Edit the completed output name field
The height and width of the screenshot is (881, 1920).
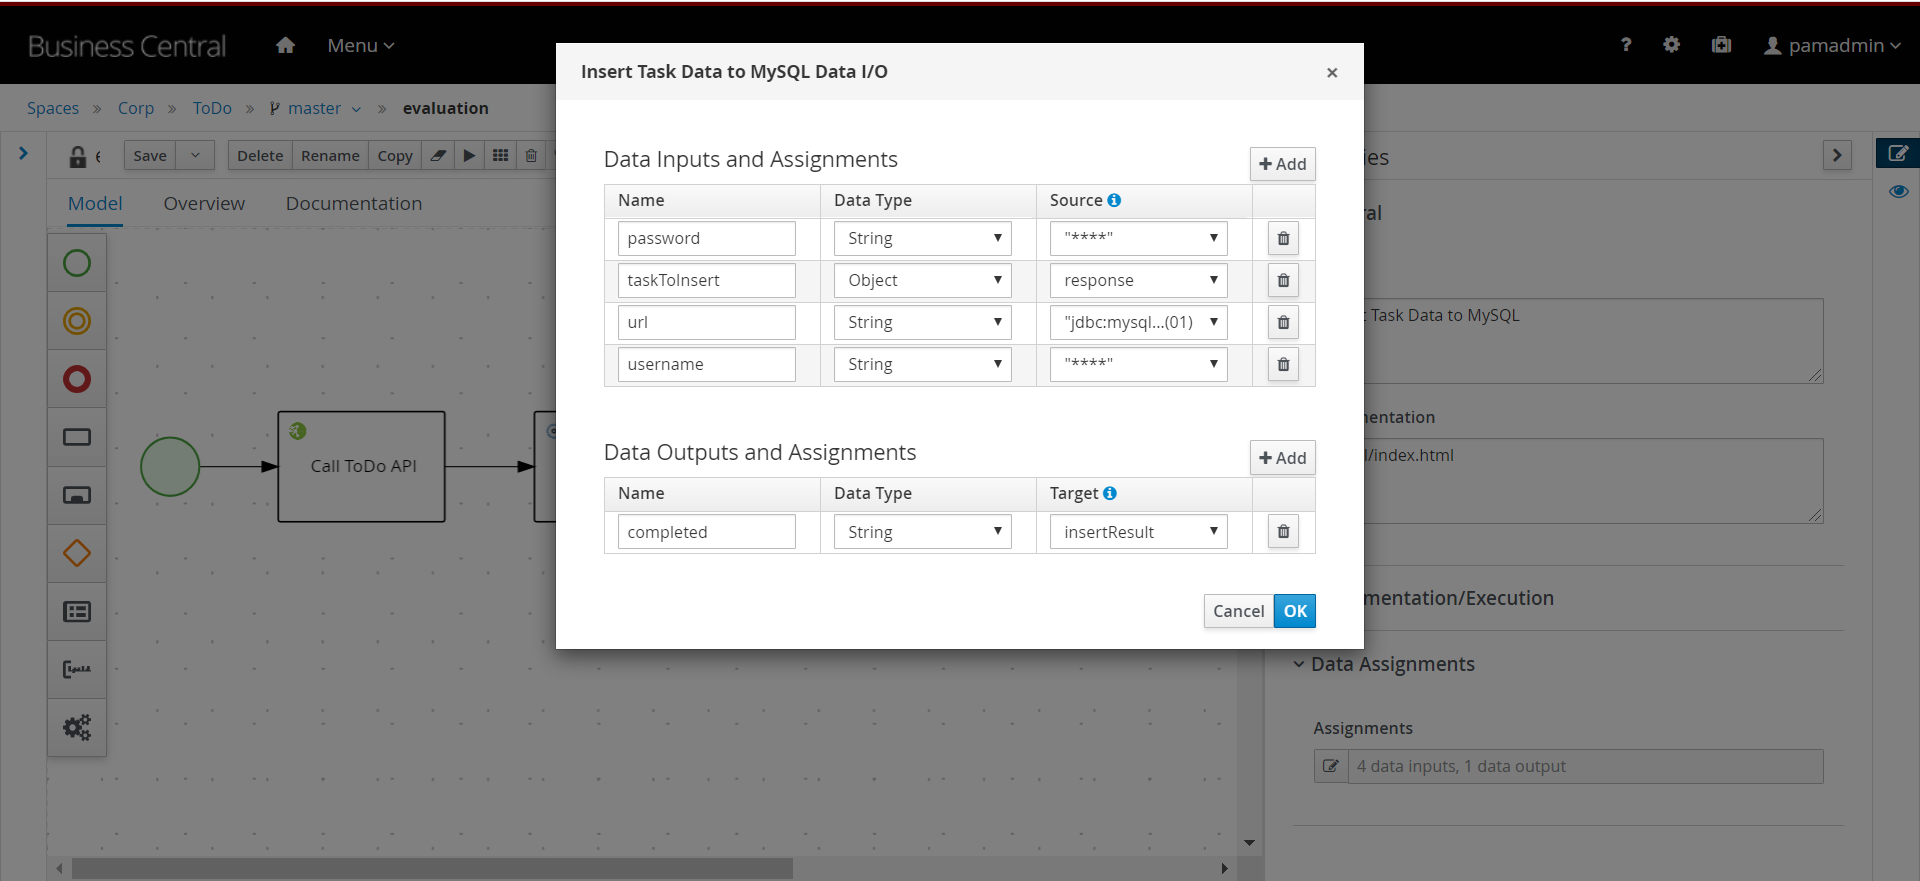[x=706, y=532]
